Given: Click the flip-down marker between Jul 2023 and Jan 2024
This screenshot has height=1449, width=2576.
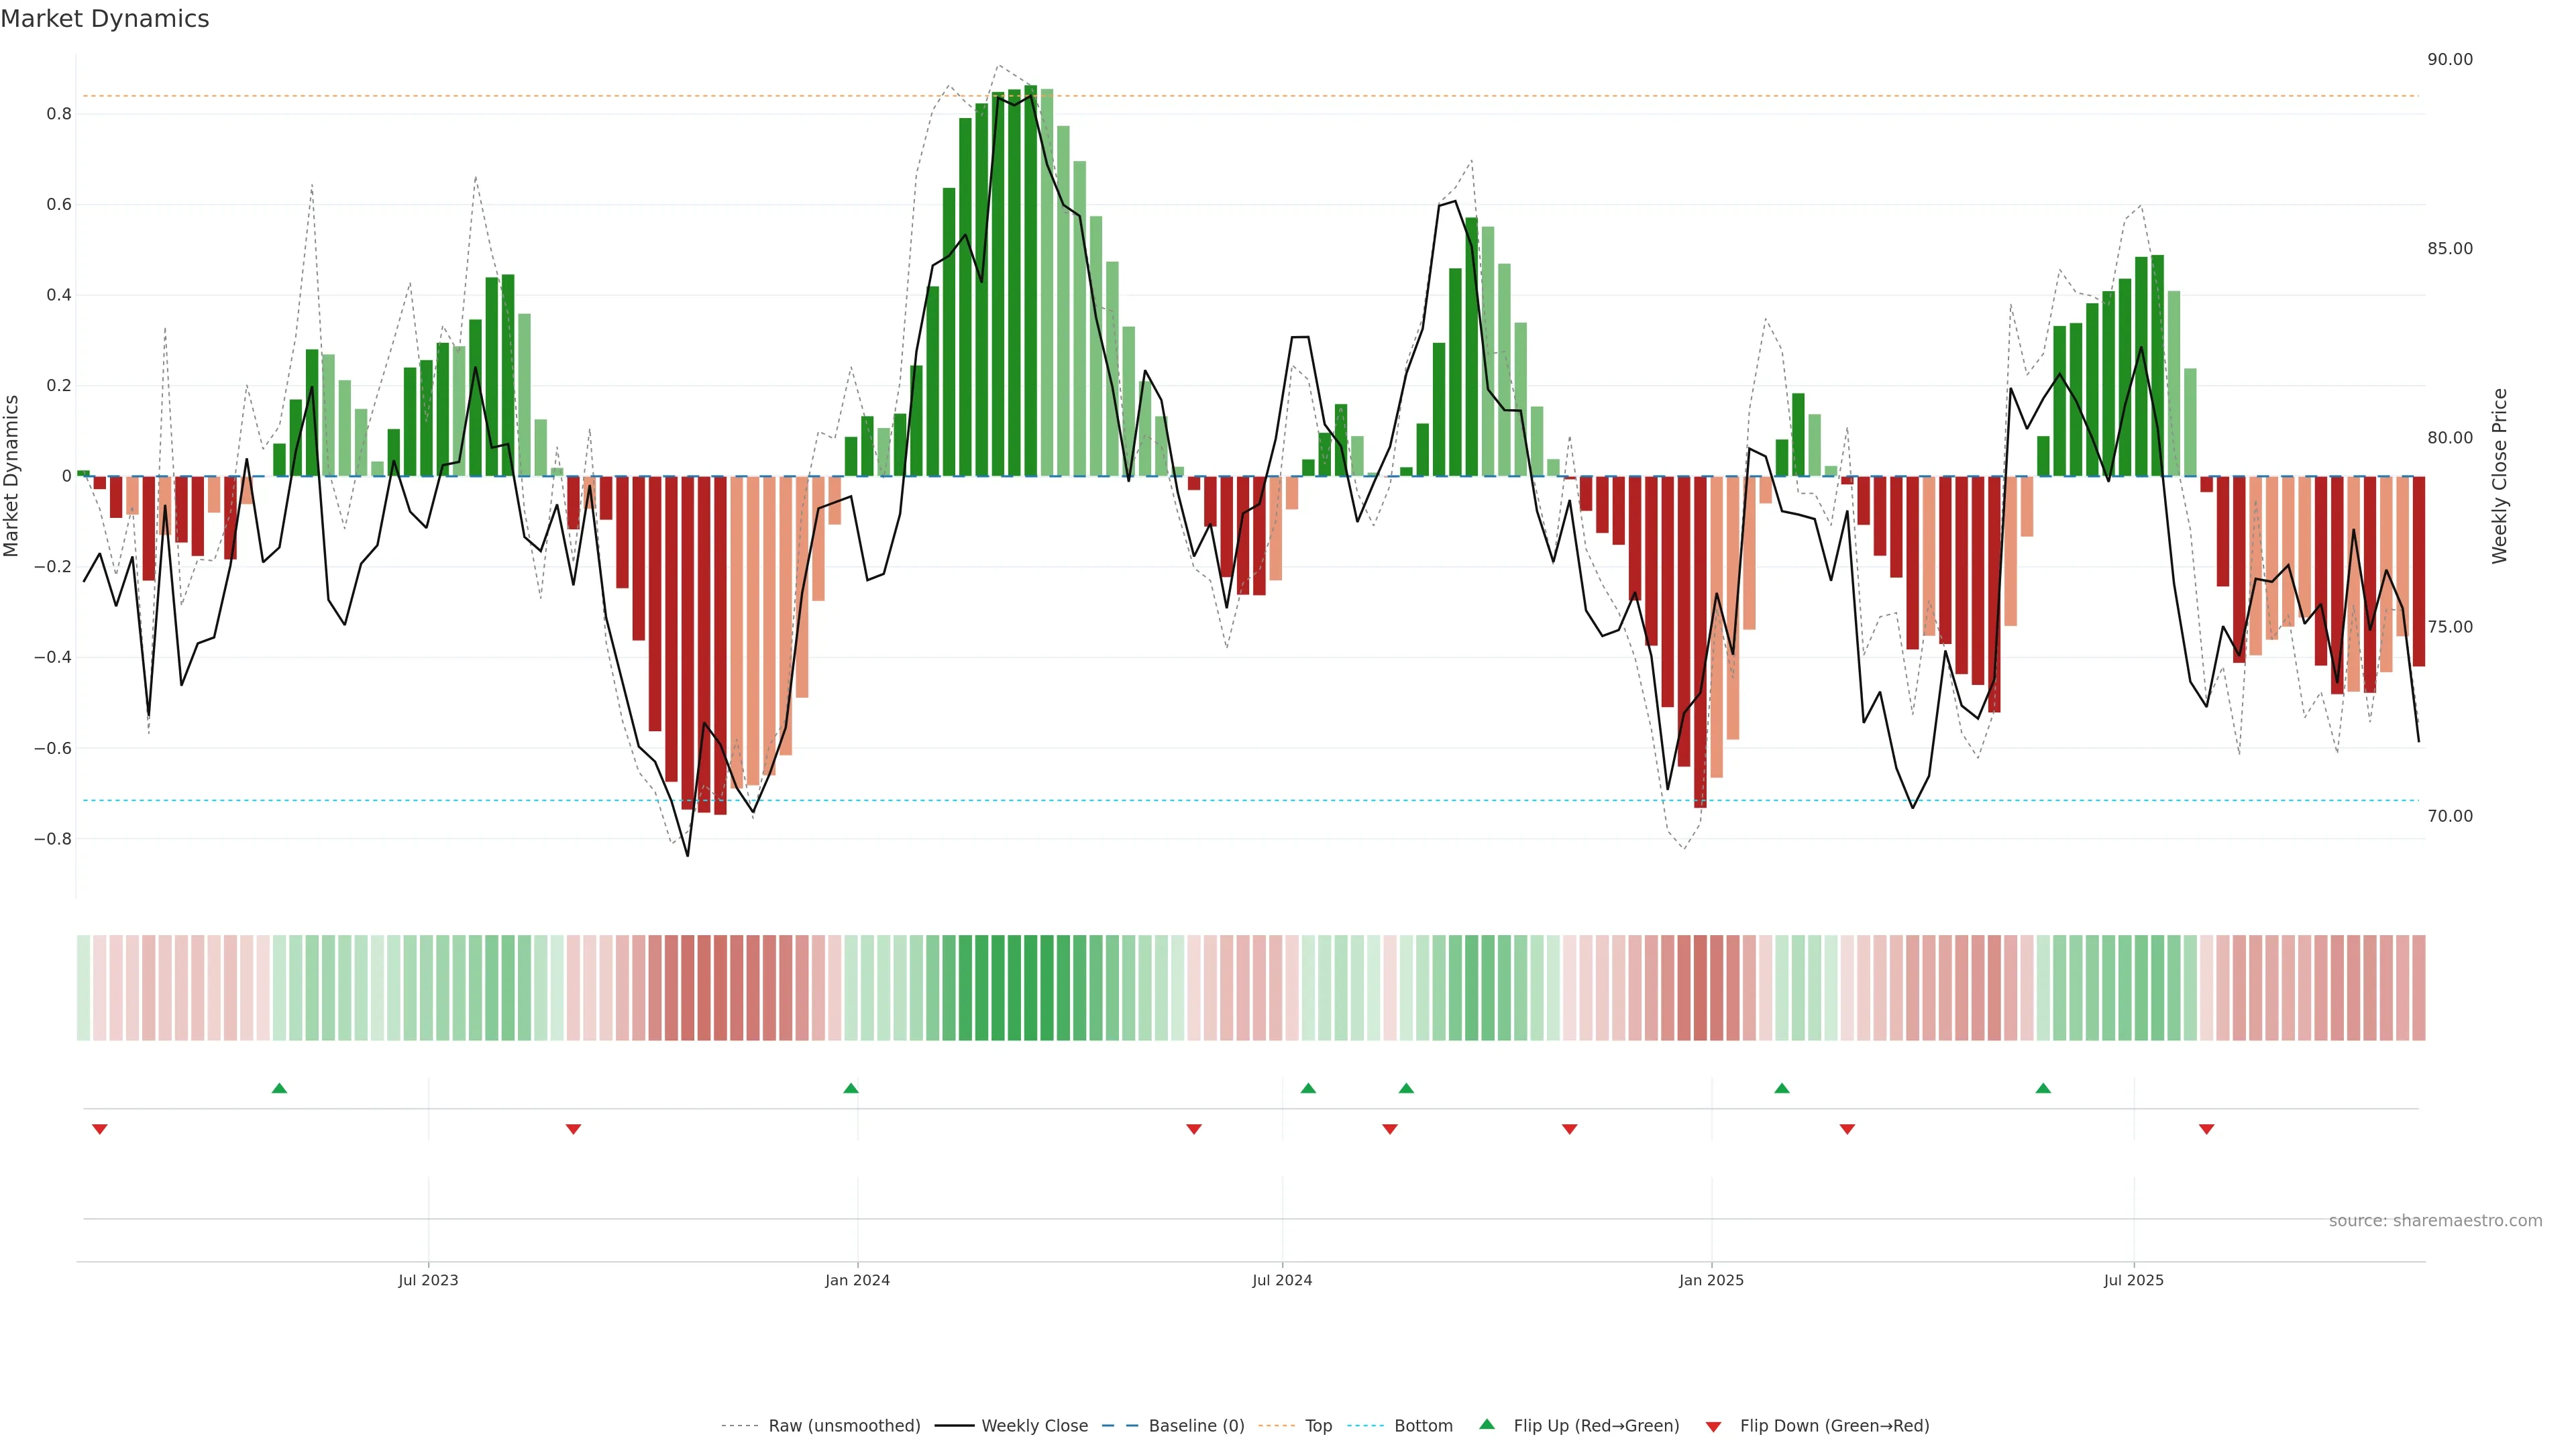Looking at the screenshot, I should pos(573,1129).
